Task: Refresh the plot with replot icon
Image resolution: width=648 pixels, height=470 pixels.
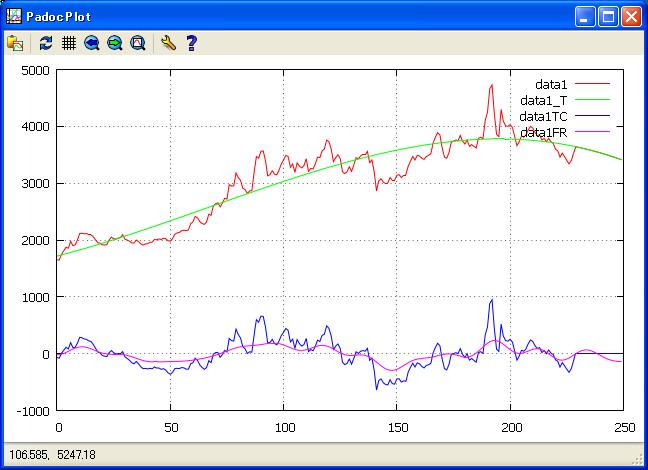Action: click(46, 43)
